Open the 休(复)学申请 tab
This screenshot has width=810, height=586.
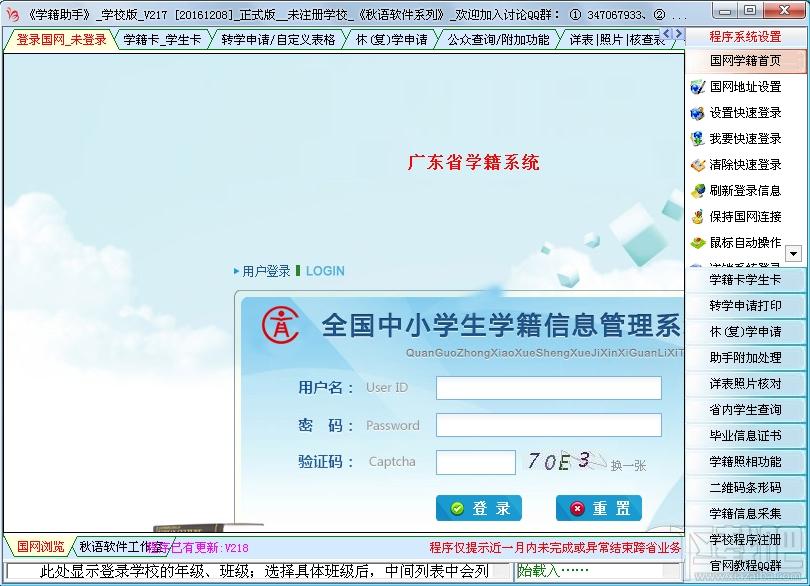(x=392, y=39)
